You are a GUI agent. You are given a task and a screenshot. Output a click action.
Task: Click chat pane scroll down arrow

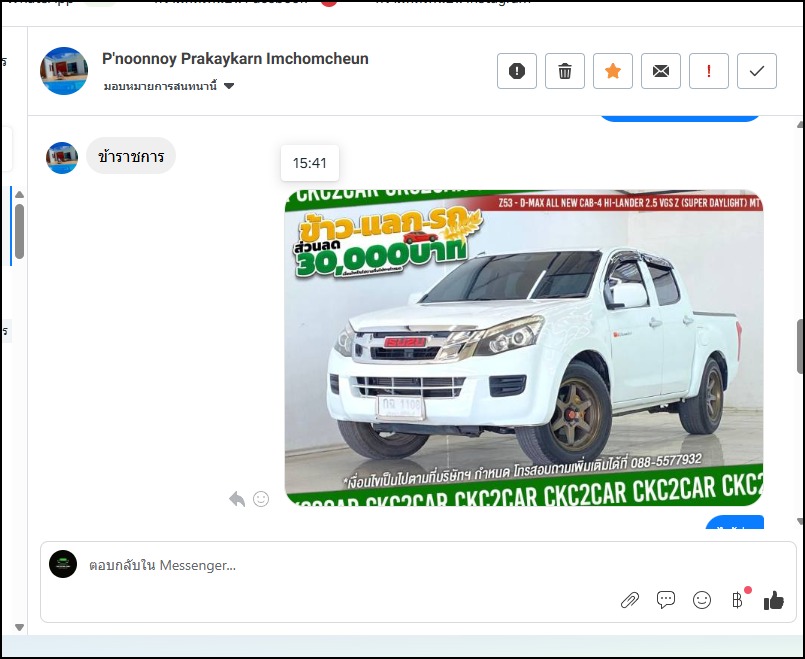(800, 521)
